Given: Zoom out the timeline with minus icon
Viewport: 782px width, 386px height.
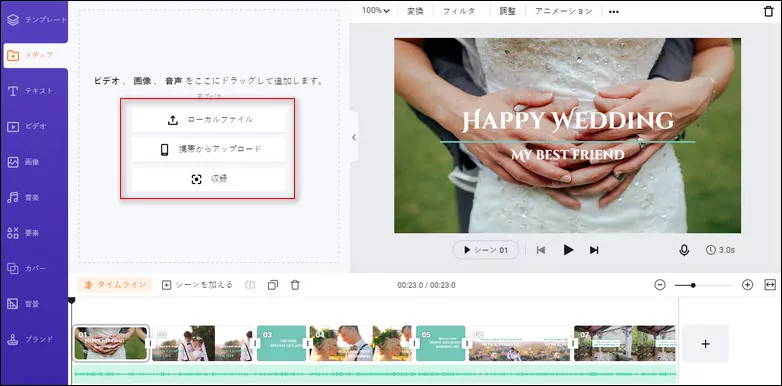Looking at the screenshot, I should 660,285.
